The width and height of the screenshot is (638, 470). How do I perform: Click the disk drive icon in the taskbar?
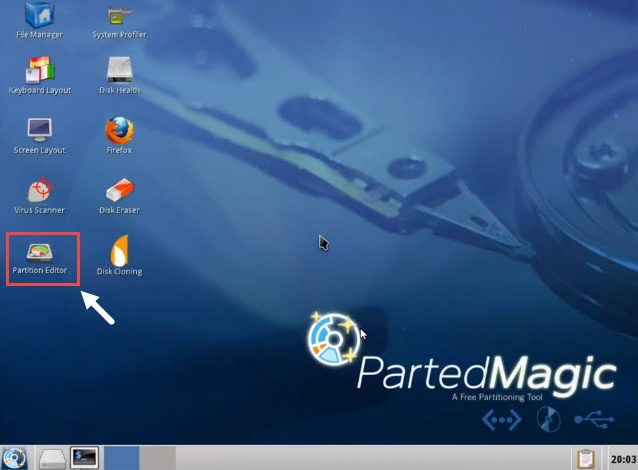[52, 458]
